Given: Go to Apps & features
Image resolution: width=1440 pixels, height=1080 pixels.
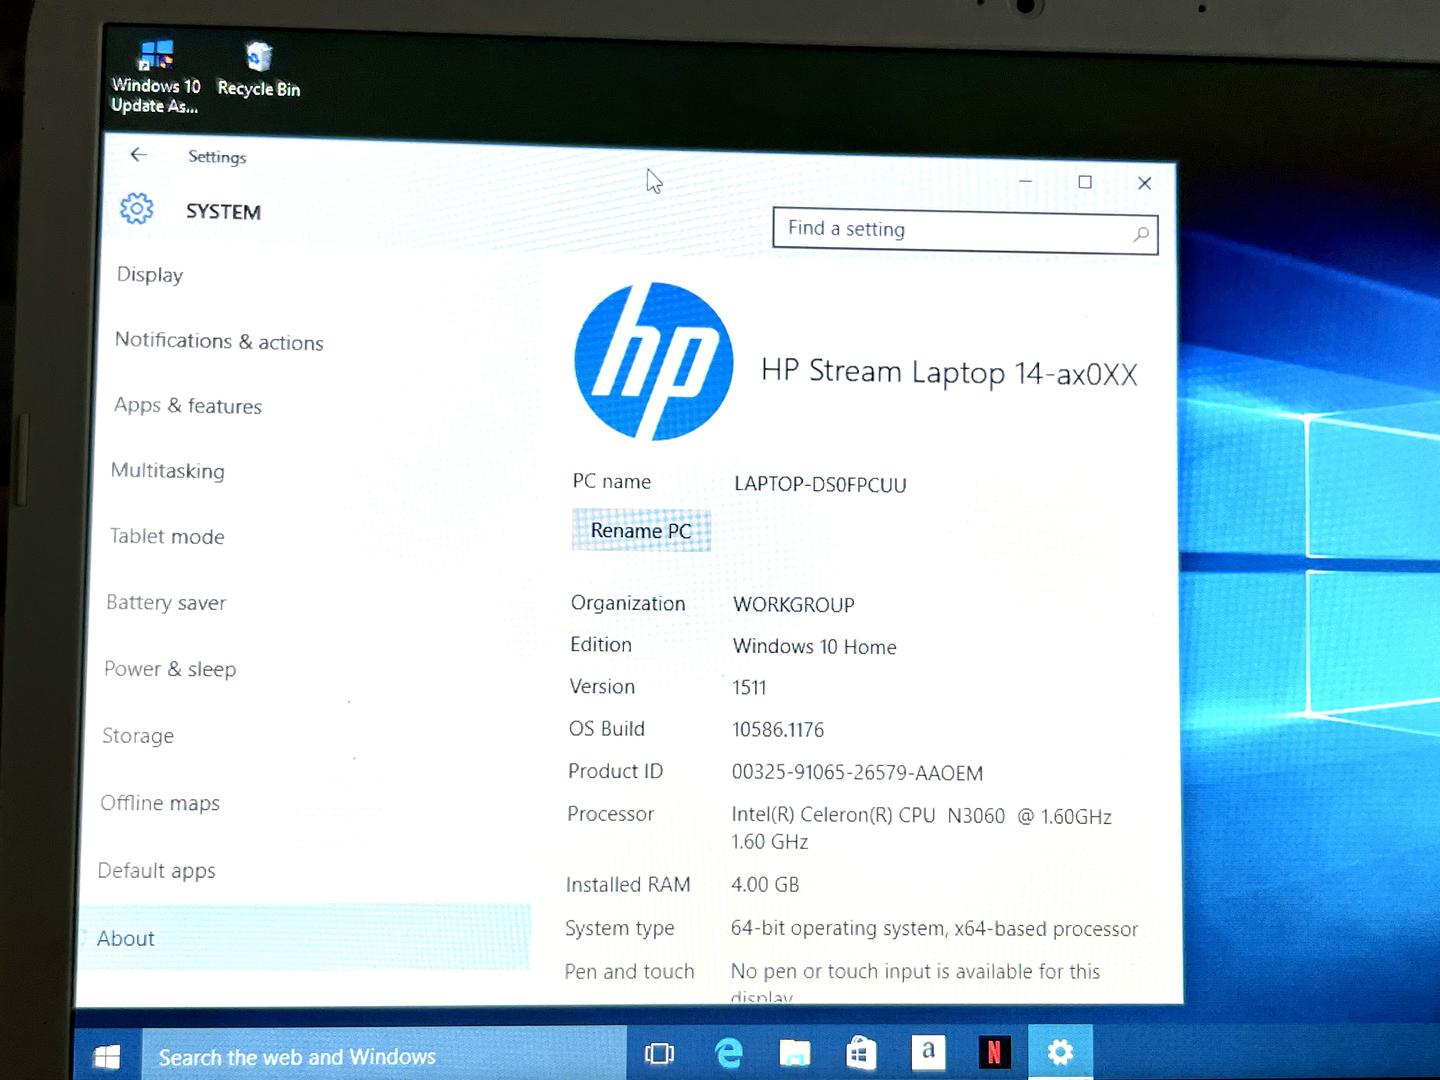Looking at the screenshot, I should tap(188, 405).
